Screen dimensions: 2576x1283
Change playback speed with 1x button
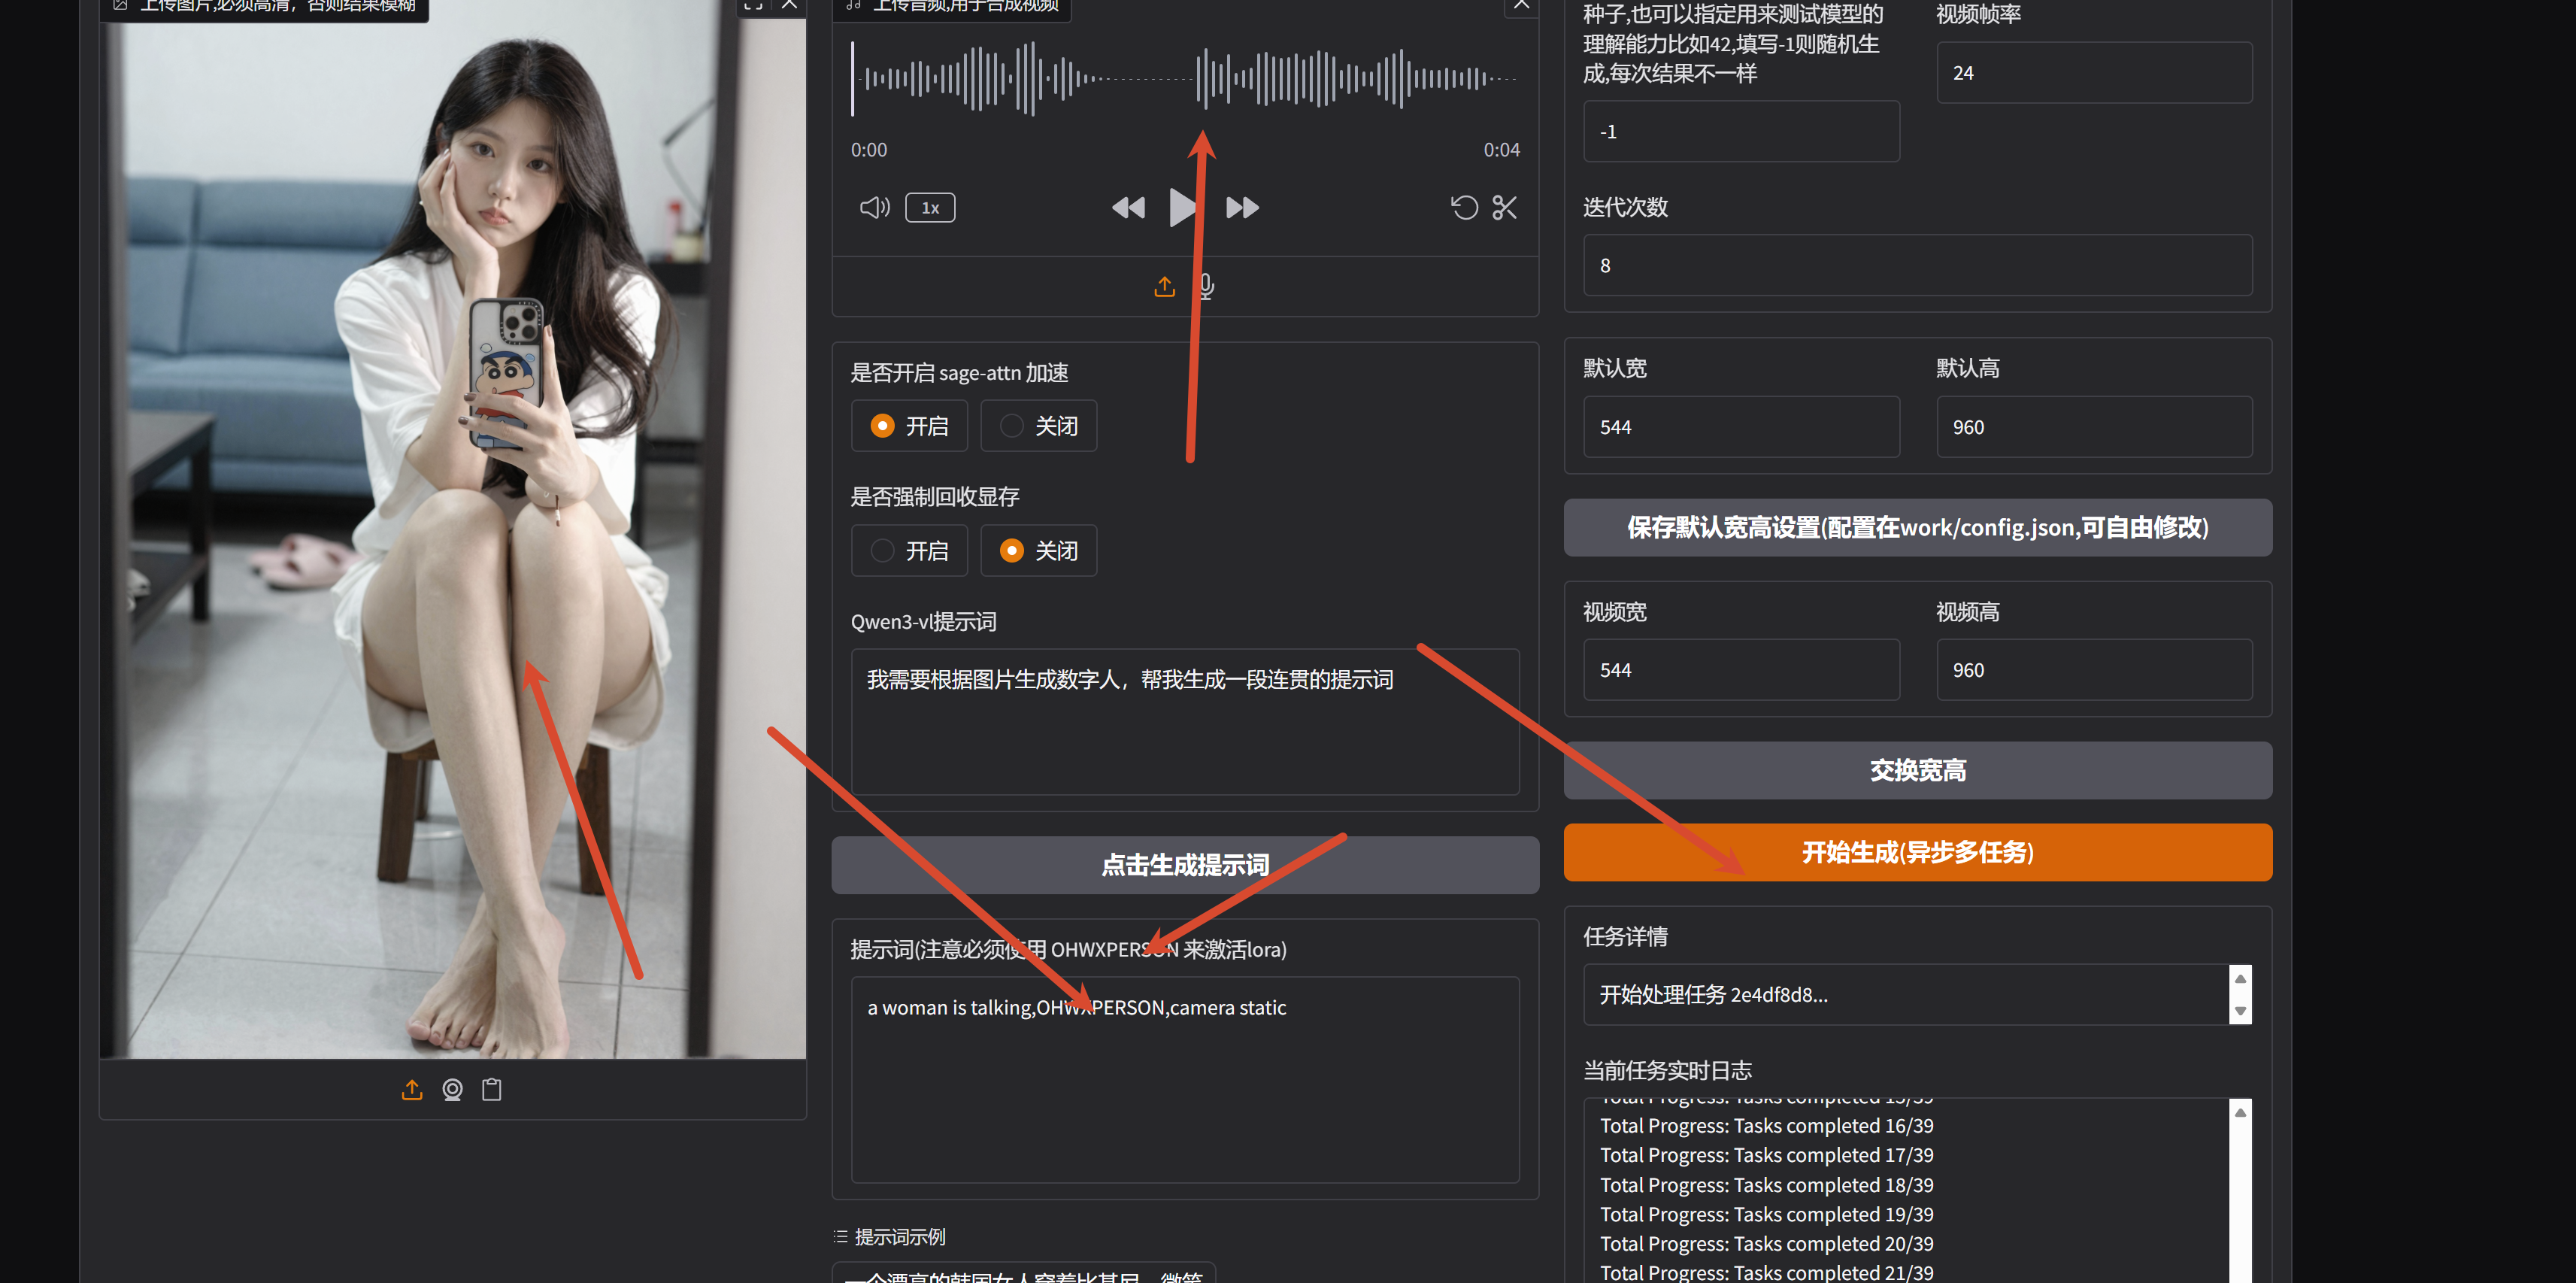(930, 207)
